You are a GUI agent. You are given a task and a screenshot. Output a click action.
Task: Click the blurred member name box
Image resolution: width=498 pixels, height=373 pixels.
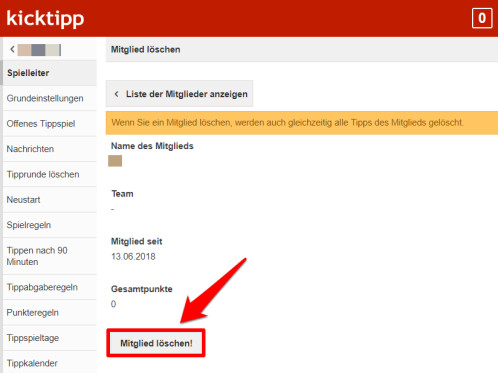click(x=115, y=161)
